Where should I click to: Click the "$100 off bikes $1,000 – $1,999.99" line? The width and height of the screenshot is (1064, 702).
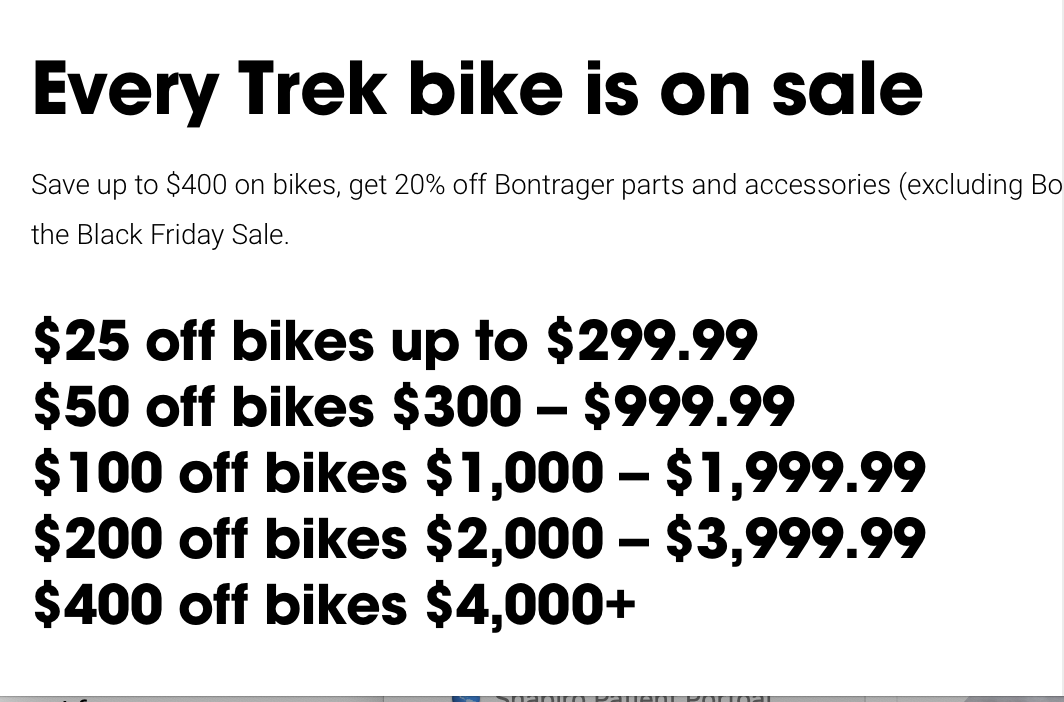(479, 473)
